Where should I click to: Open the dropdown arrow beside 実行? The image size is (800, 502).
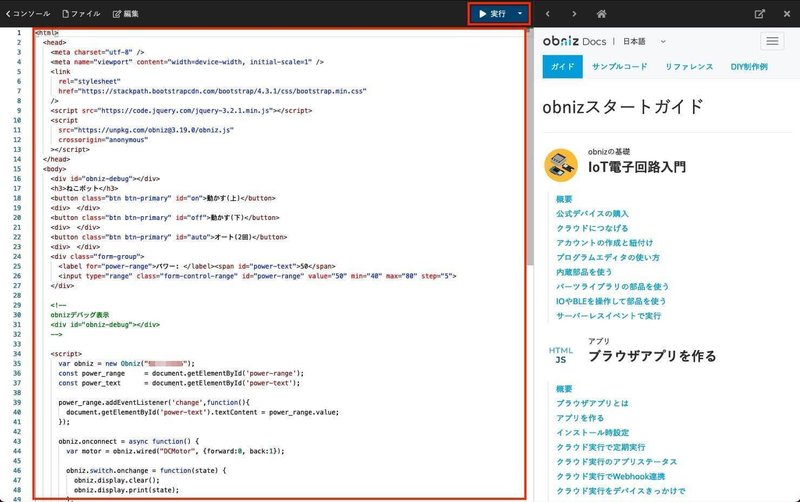(520, 14)
